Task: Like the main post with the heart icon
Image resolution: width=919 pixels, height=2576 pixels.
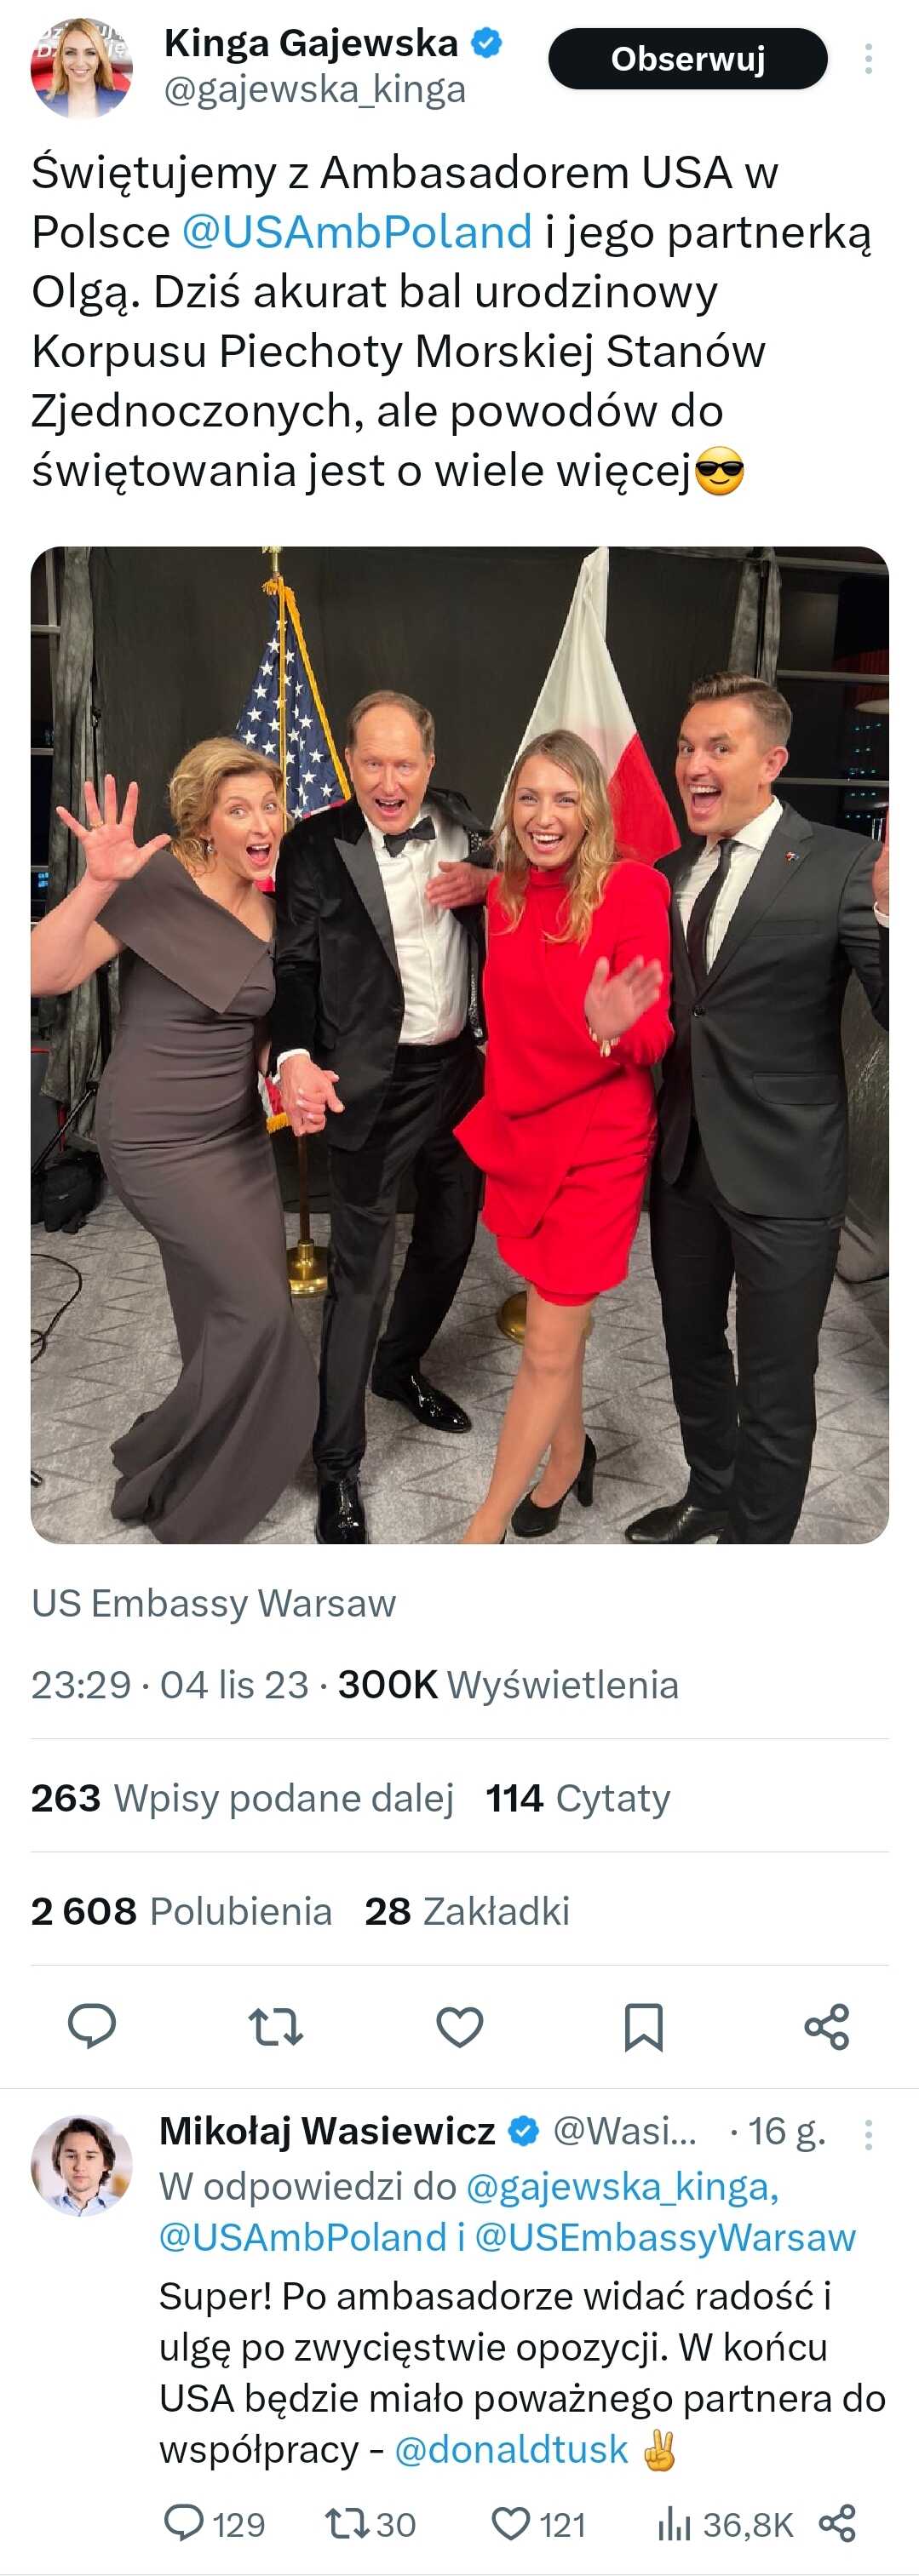Action: click(x=460, y=2027)
